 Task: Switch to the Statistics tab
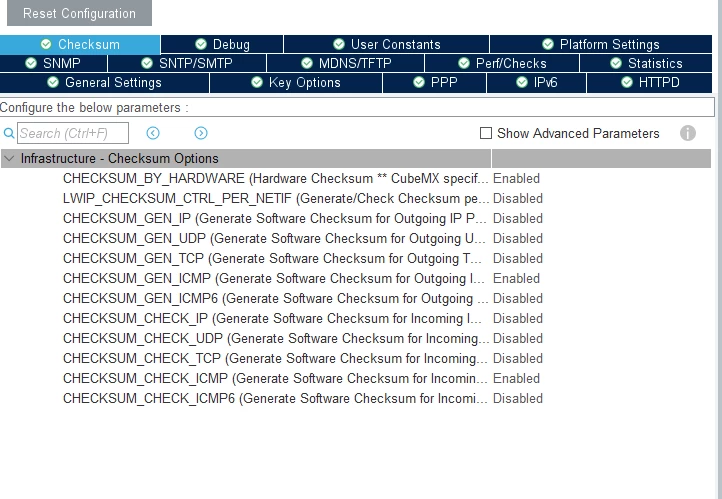(646, 63)
